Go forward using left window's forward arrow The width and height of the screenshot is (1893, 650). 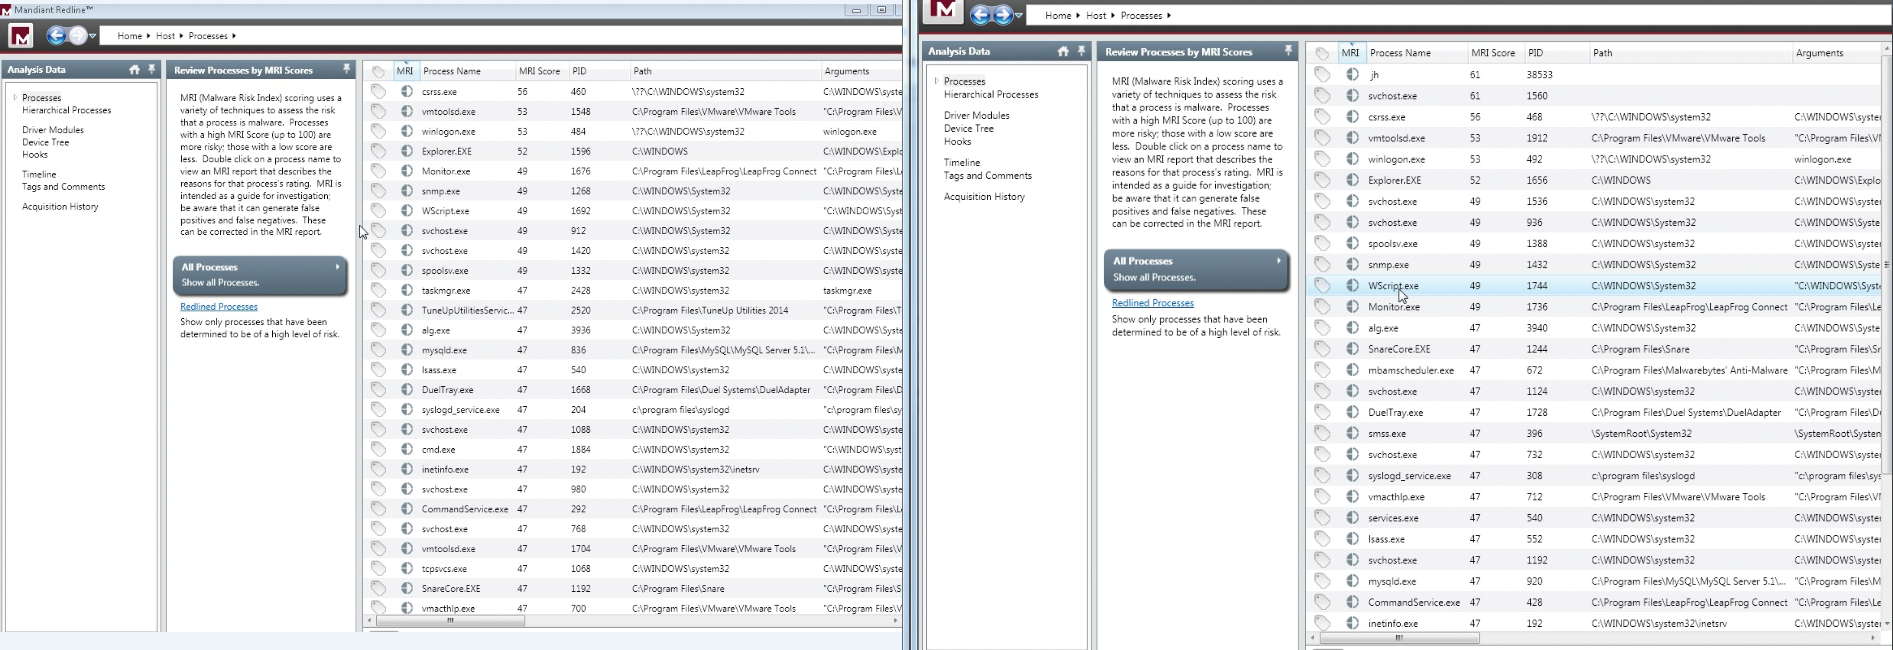[77, 36]
